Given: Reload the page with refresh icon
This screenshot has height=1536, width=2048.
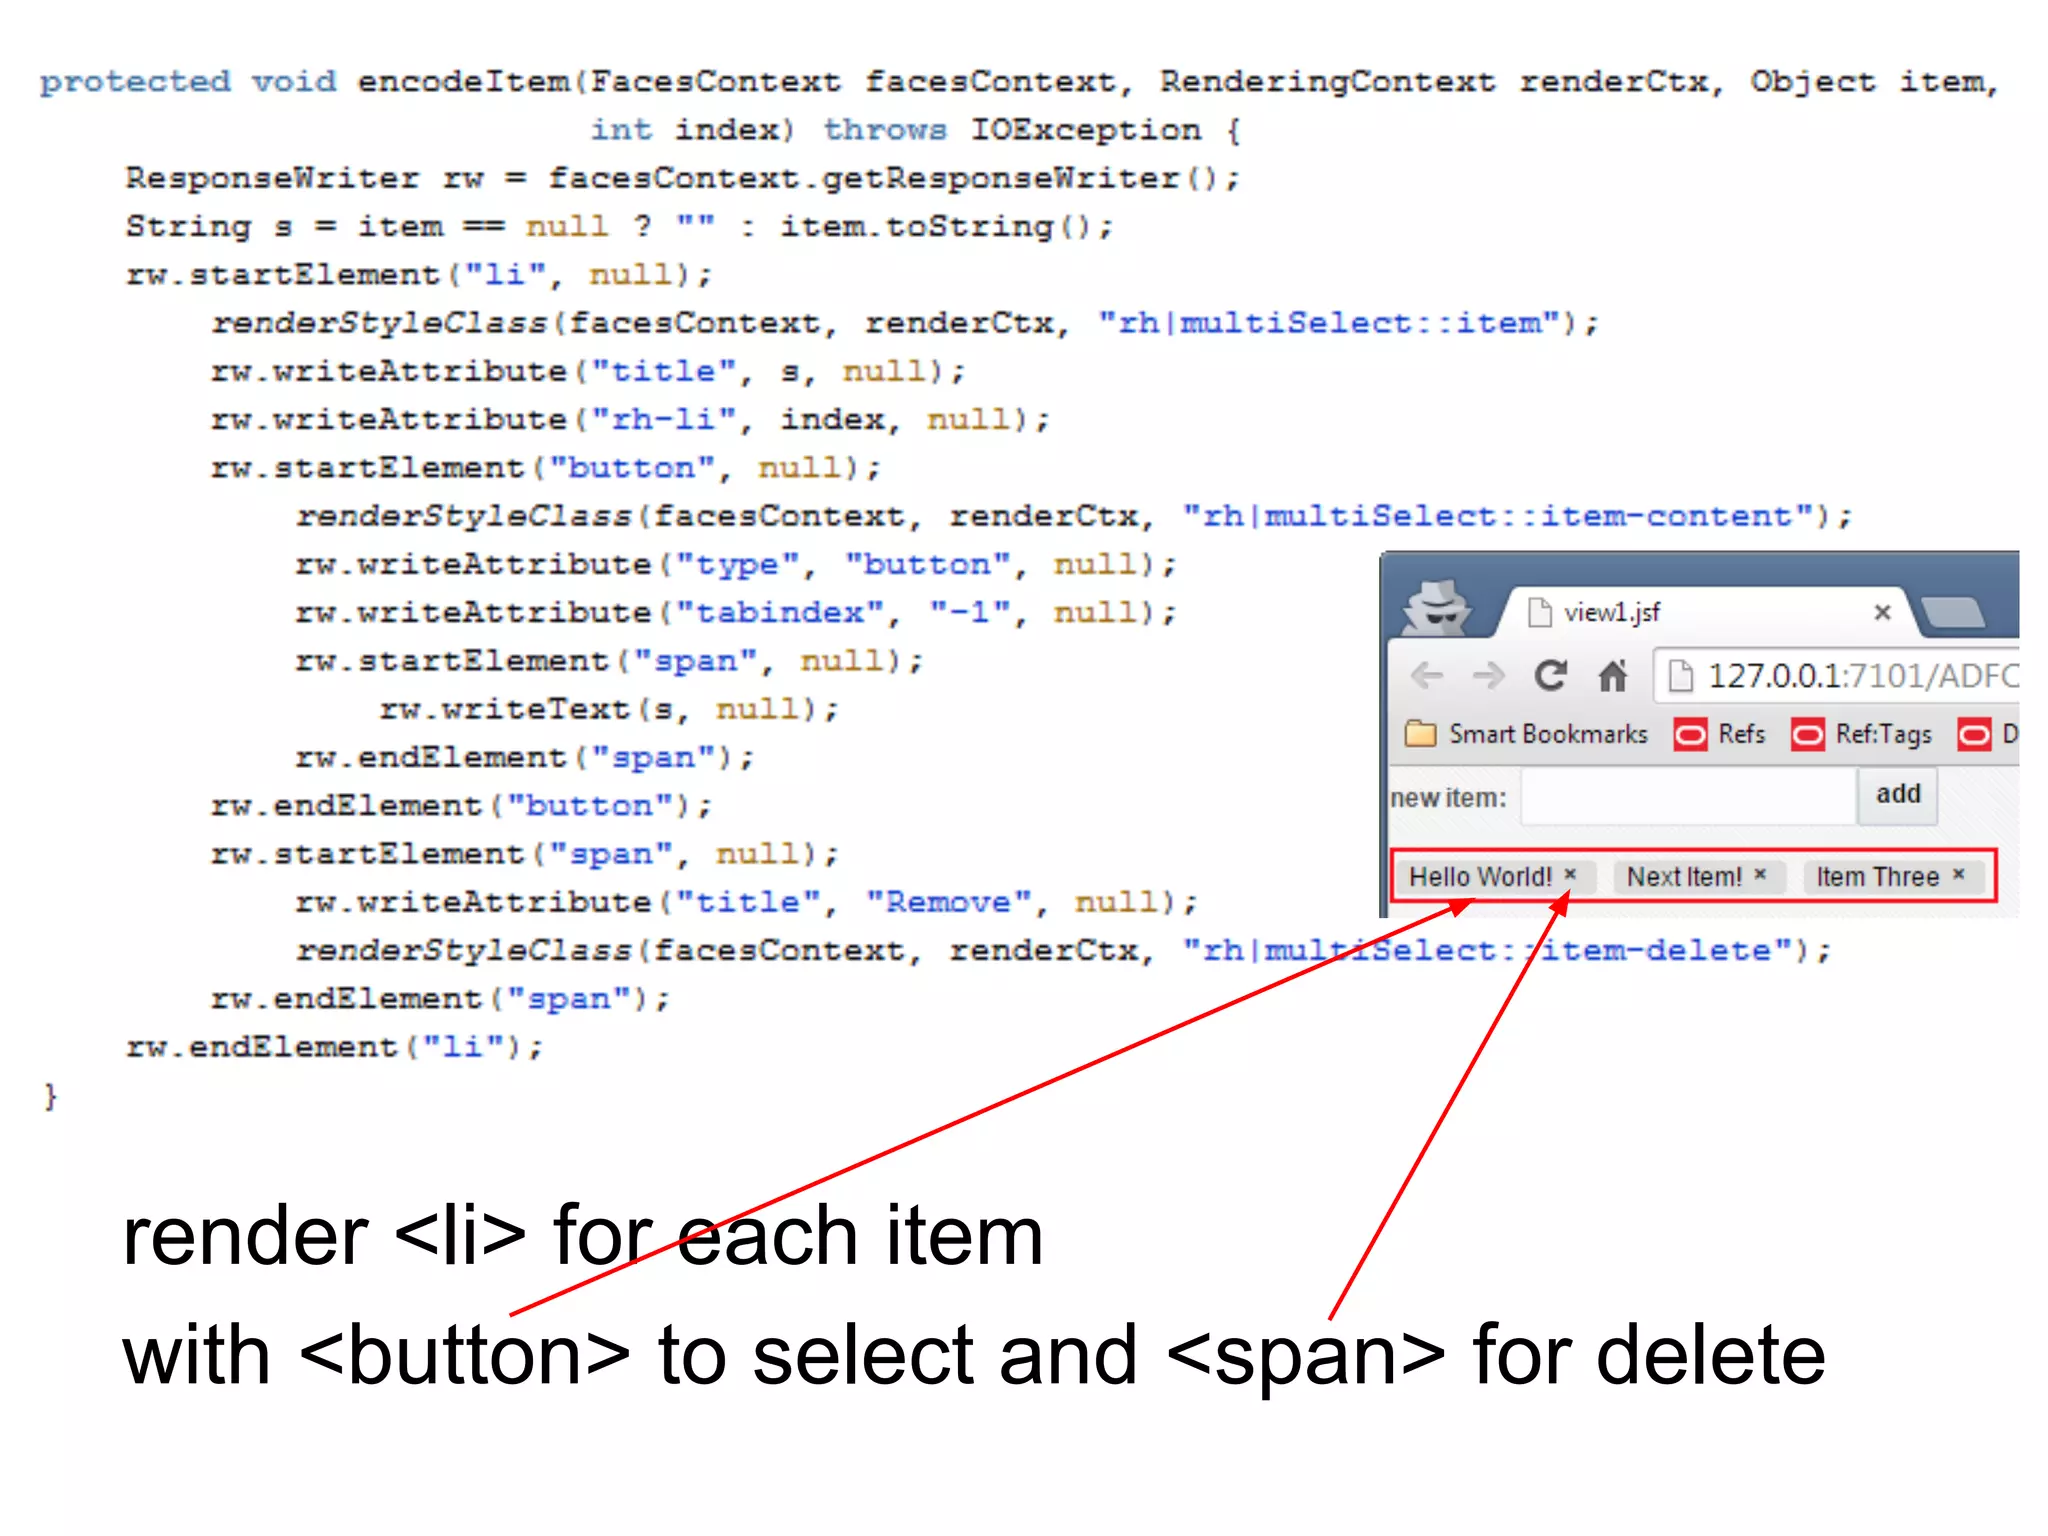Looking at the screenshot, I should point(1550,676).
